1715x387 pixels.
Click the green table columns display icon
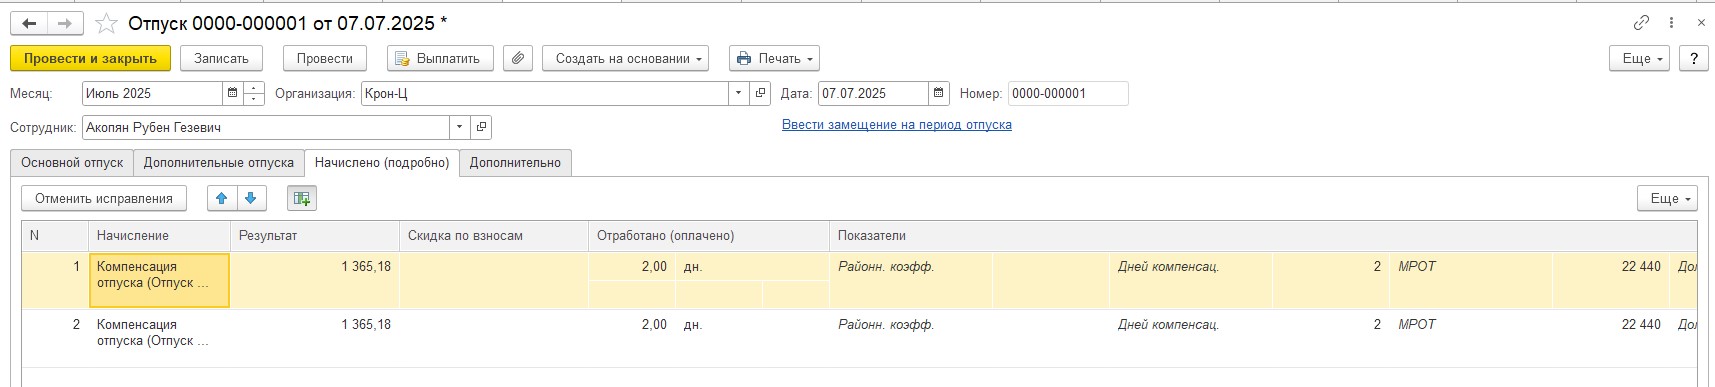pos(301,198)
